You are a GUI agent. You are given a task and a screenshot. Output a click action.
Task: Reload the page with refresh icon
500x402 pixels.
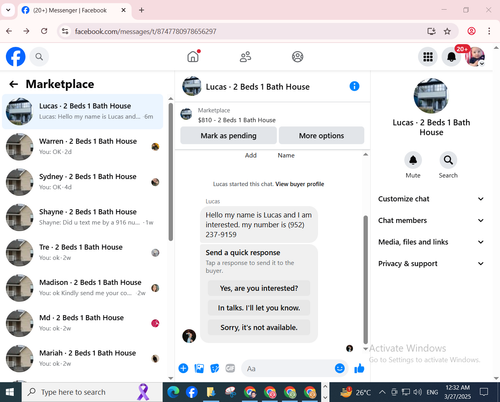click(x=44, y=31)
